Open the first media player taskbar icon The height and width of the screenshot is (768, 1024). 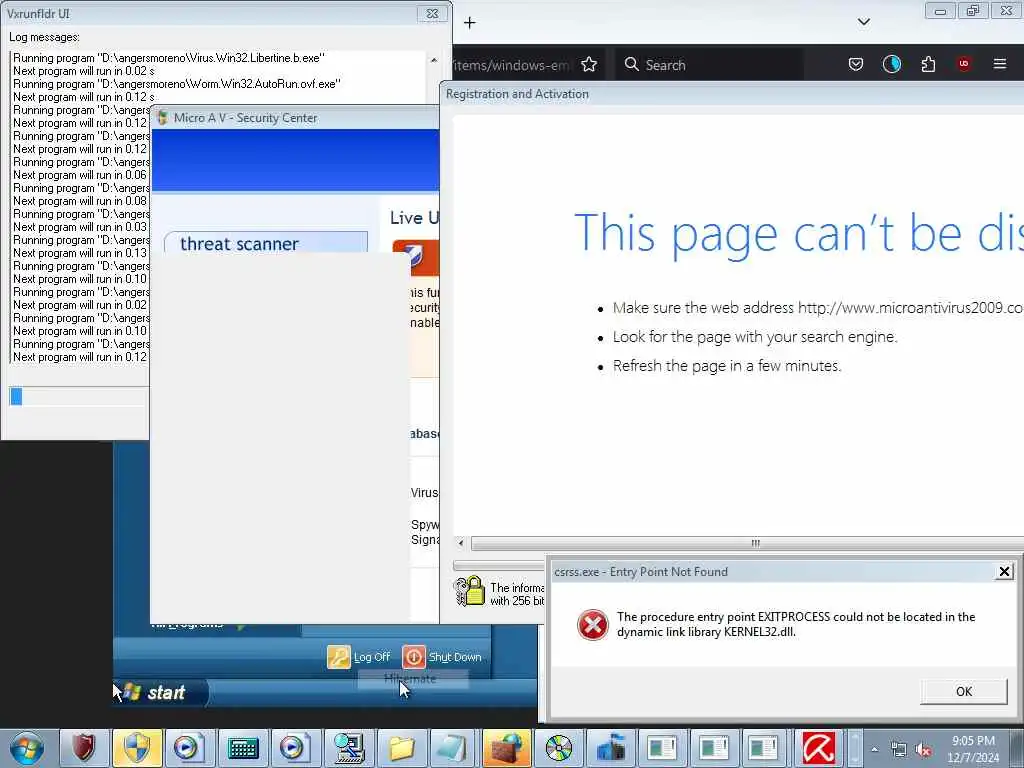(189, 748)
